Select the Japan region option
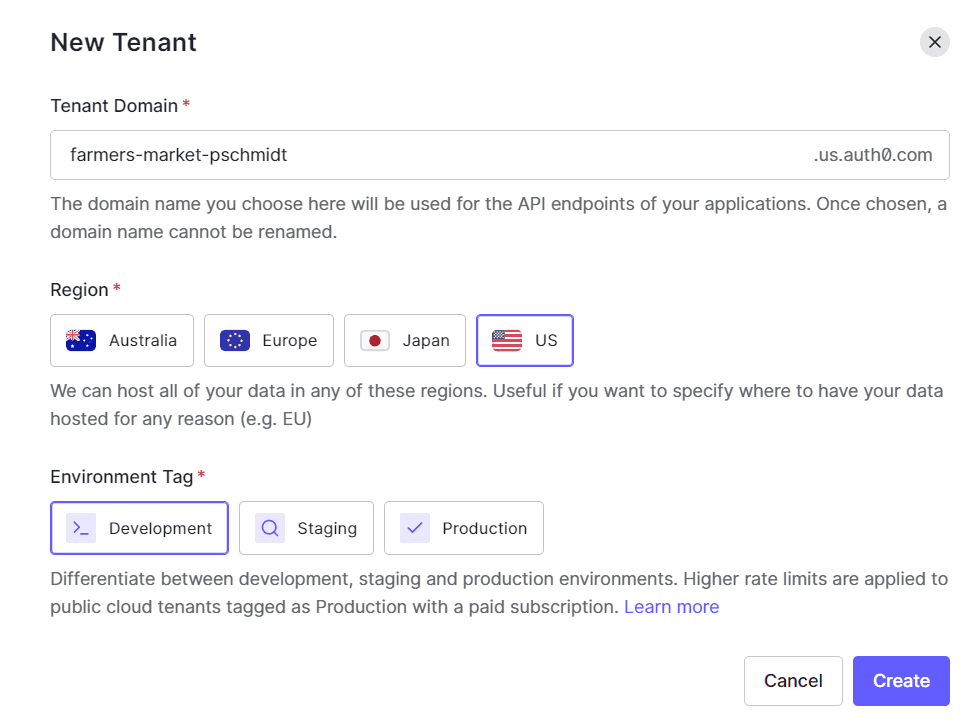 [405, 340]
